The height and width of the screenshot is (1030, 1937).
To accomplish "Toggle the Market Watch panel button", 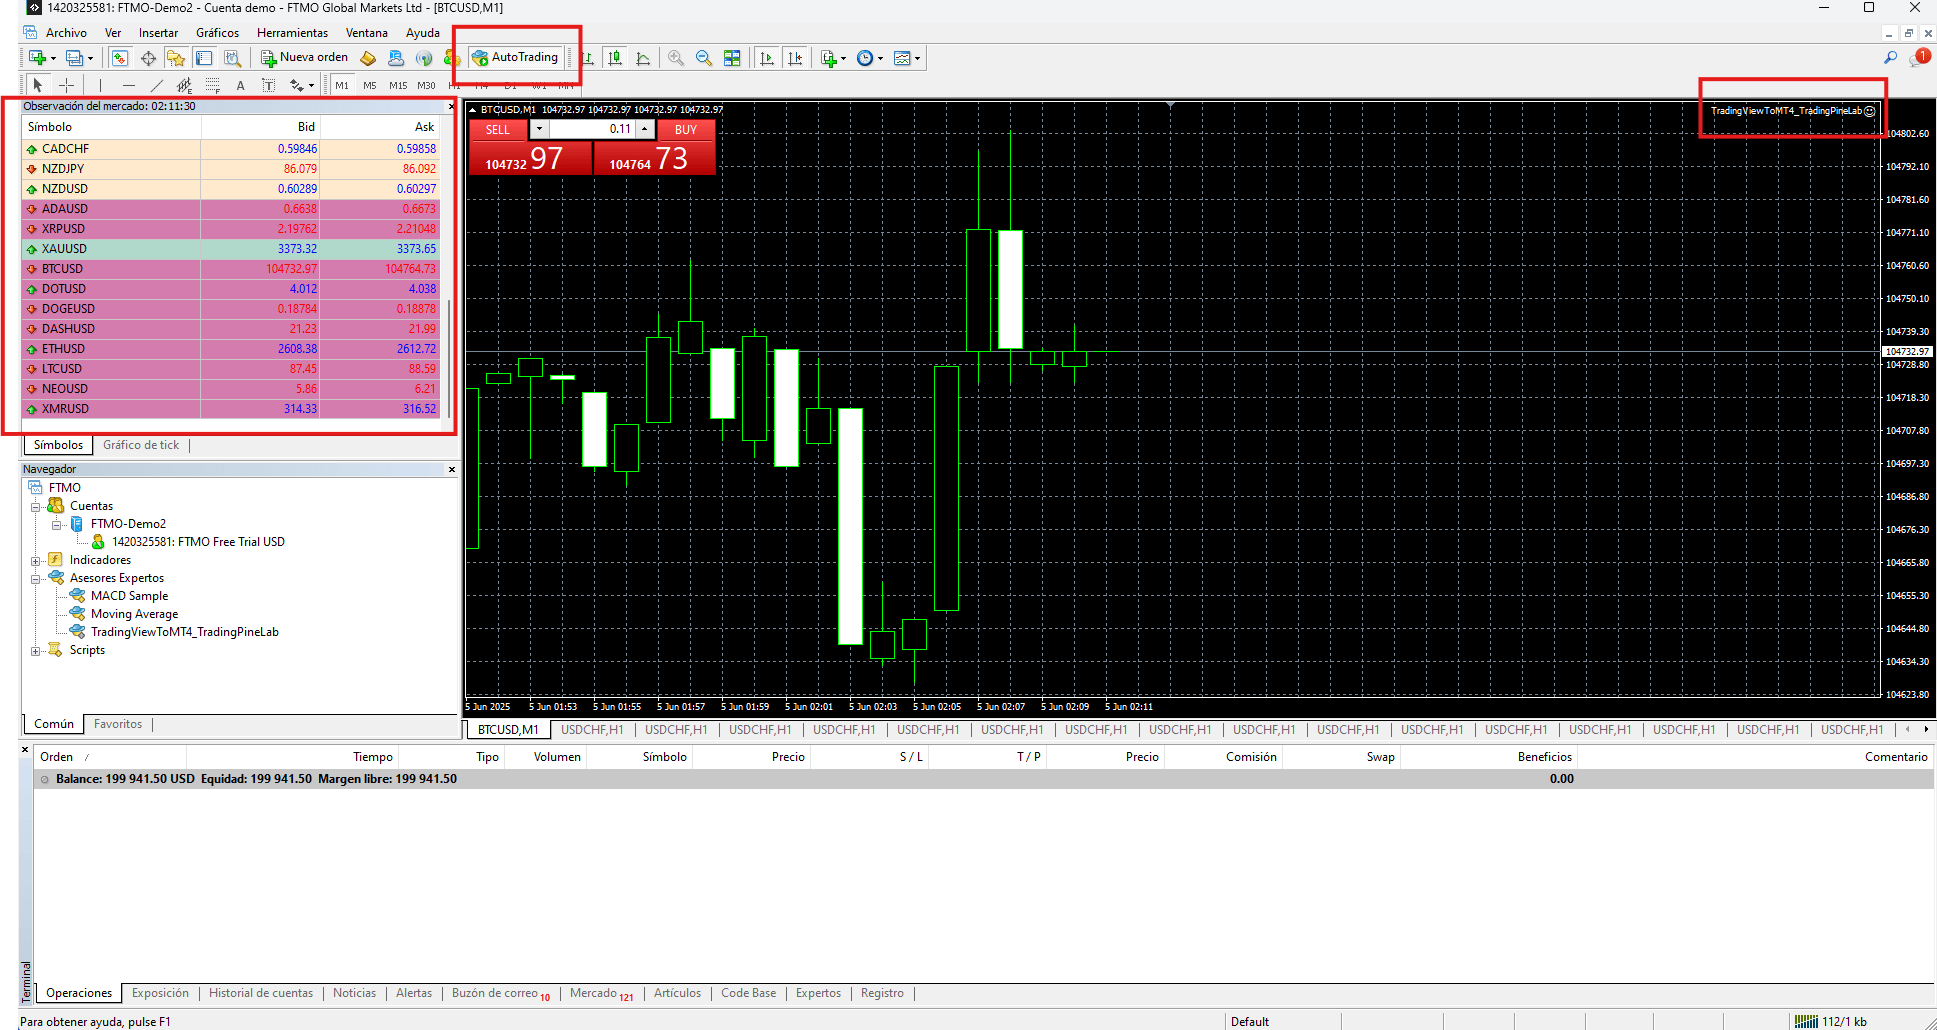I will coord(120,58).
